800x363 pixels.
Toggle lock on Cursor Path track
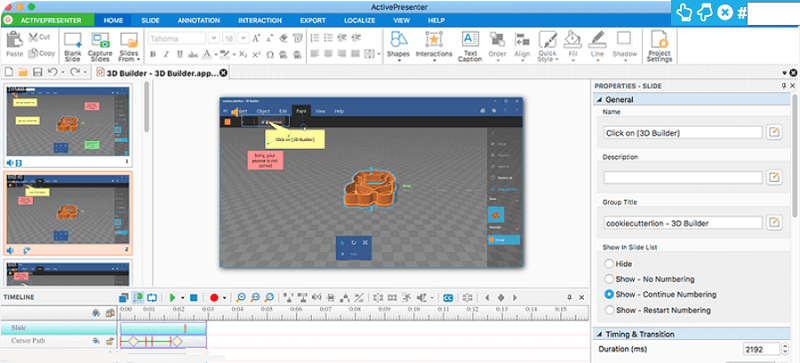(x=109, y=341)
